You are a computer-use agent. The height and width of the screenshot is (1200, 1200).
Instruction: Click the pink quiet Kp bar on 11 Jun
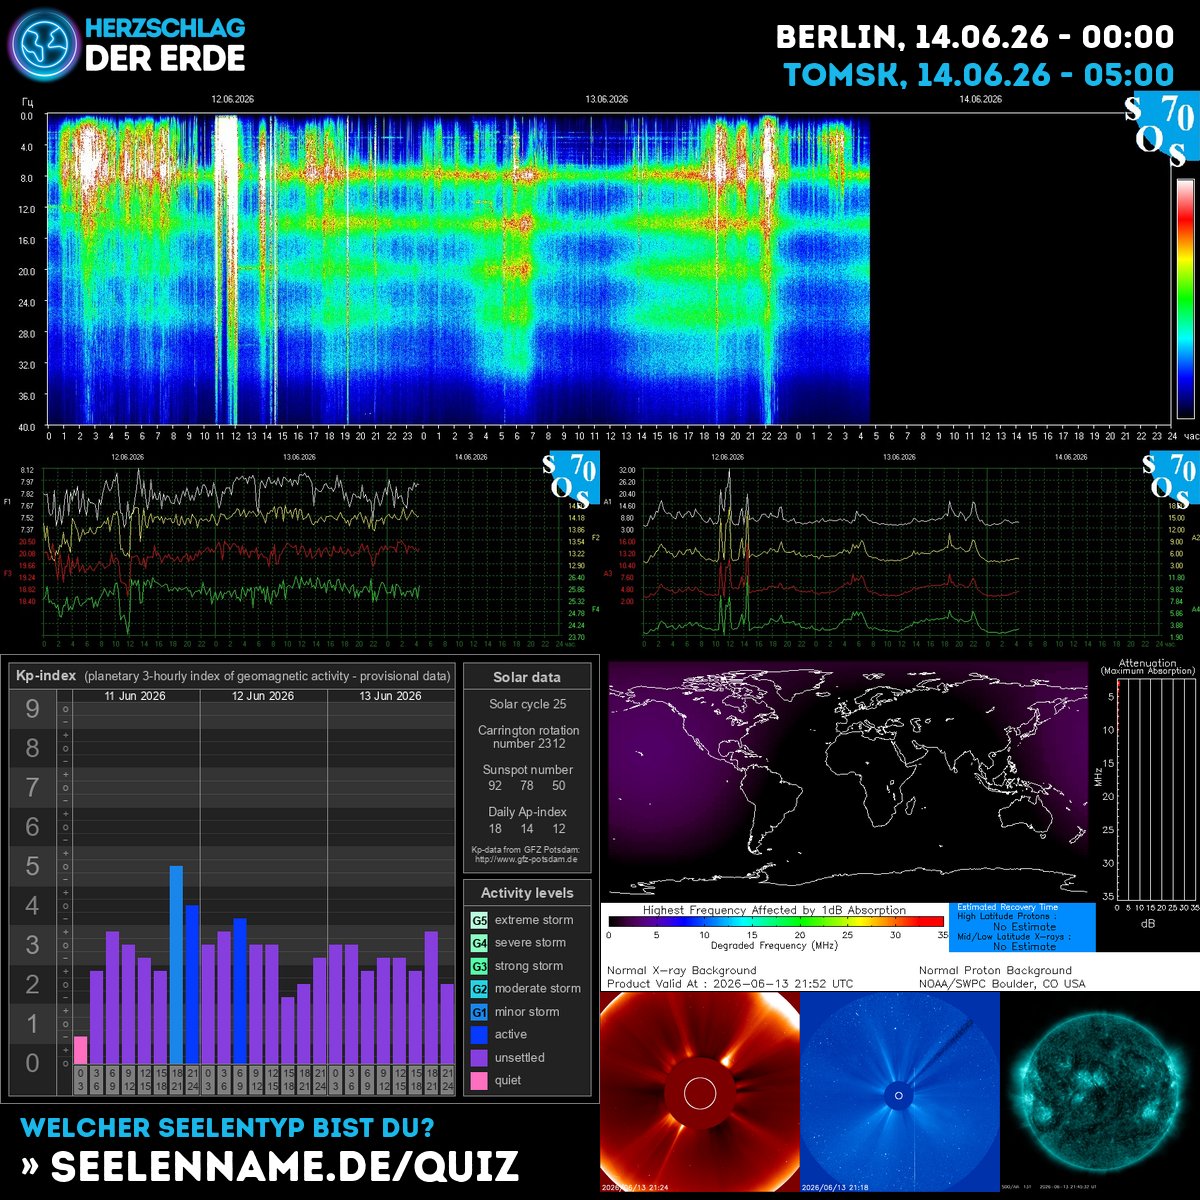click(80, 1050)
